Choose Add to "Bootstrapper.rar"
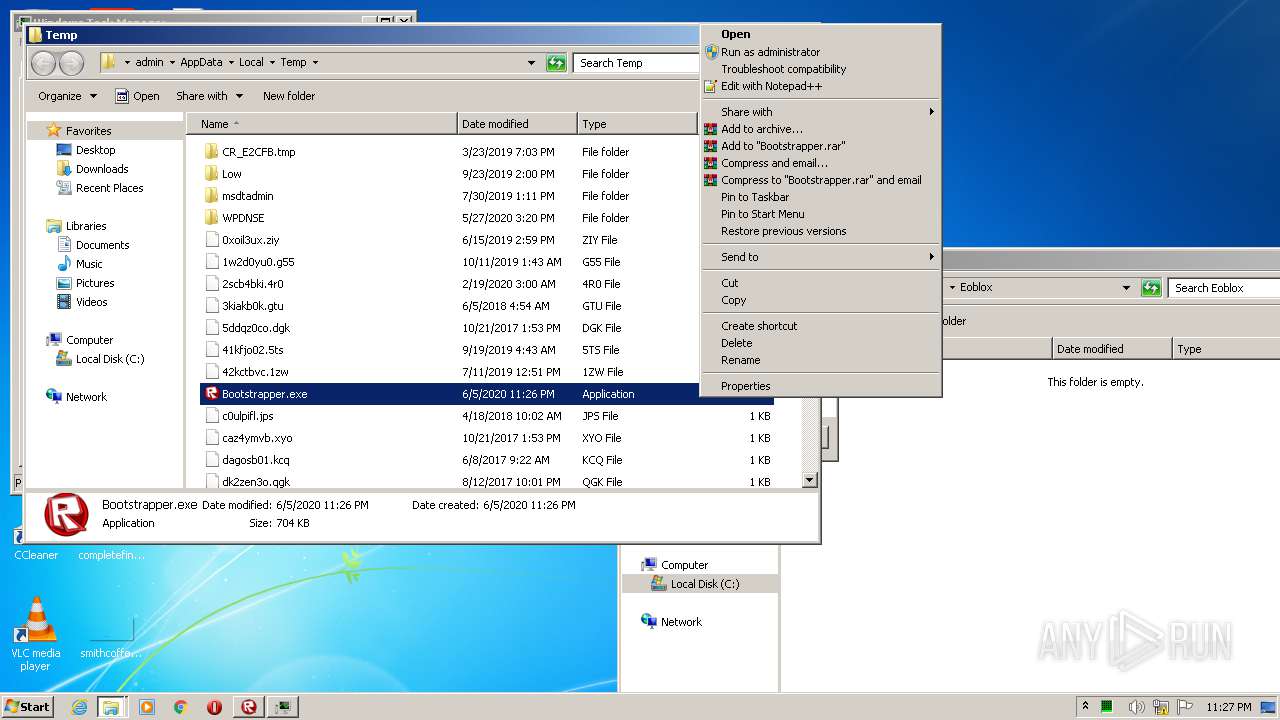The height and width of the screenshot is (720, 1280). coord(783,146)
